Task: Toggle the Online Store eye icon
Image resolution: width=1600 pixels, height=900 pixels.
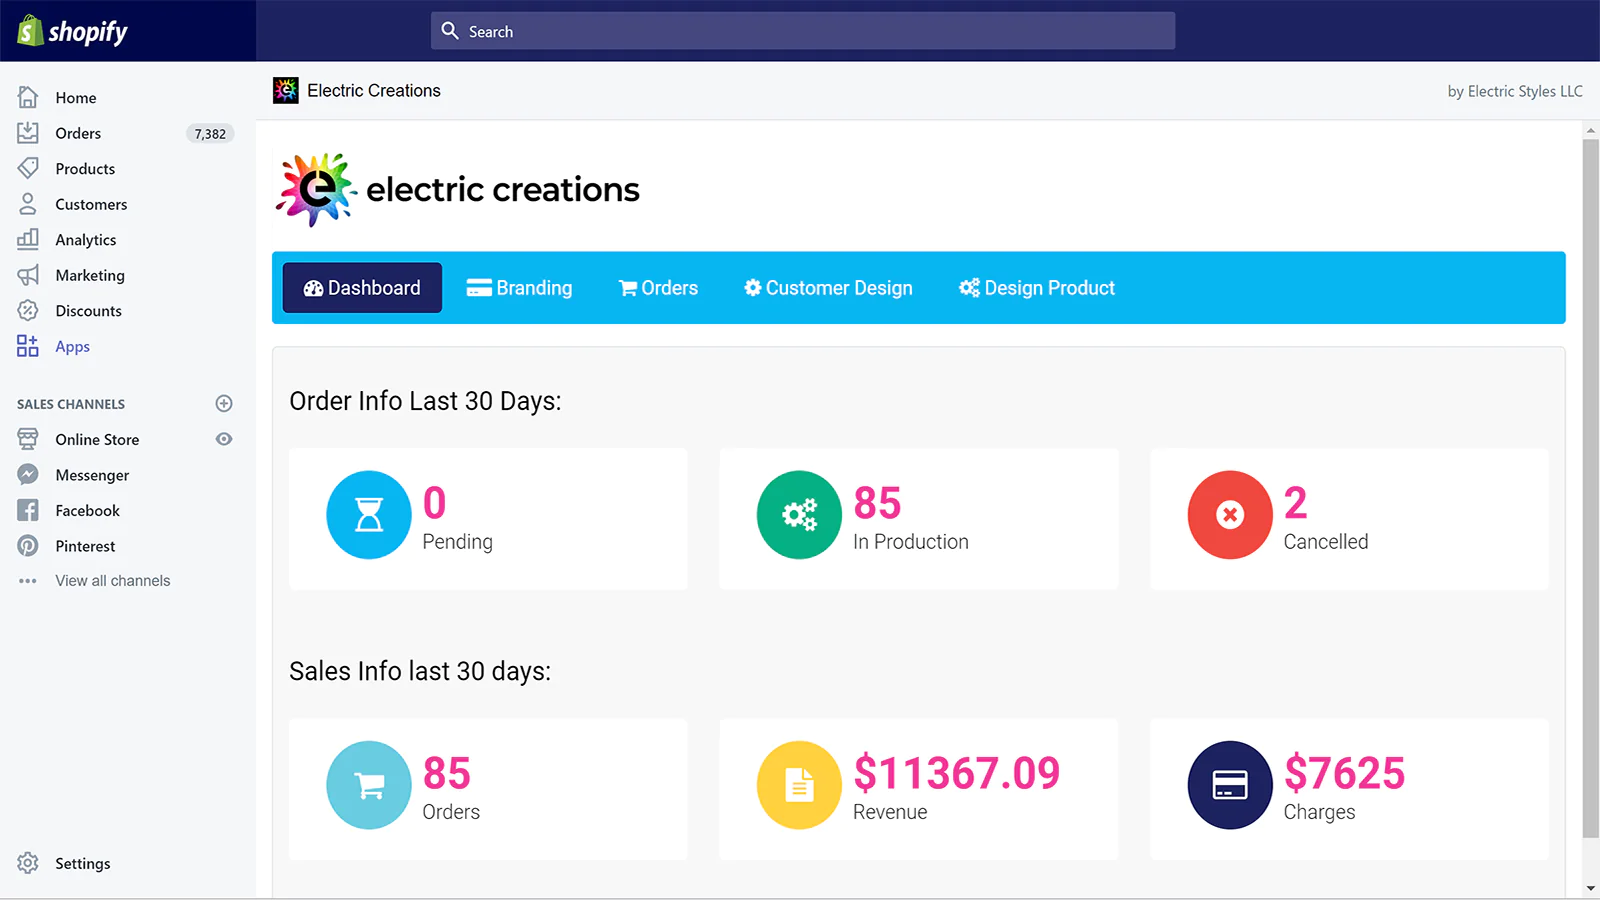Action: click(224, 439)
